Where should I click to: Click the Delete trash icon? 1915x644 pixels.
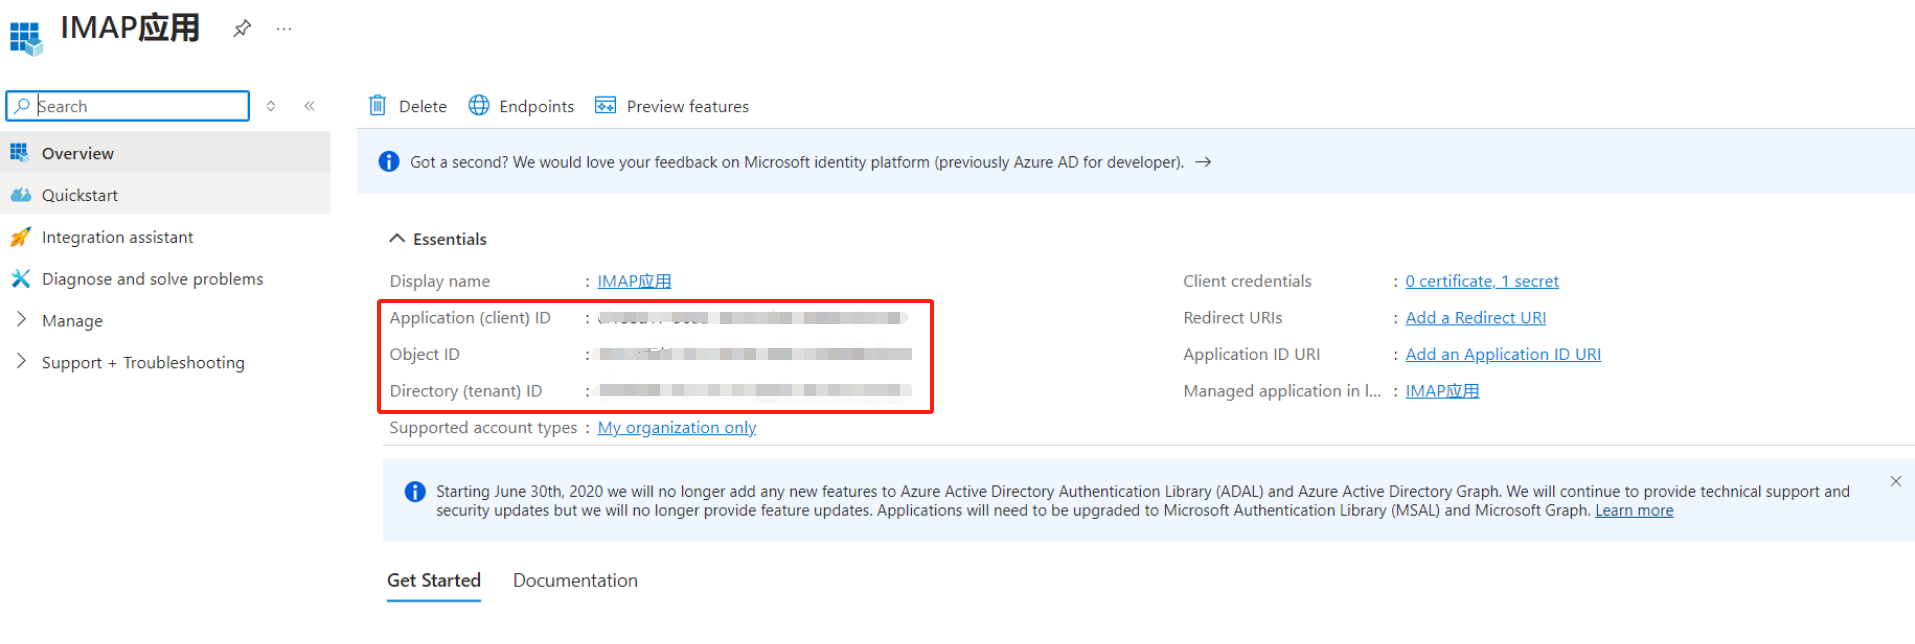tap(377, 105)
